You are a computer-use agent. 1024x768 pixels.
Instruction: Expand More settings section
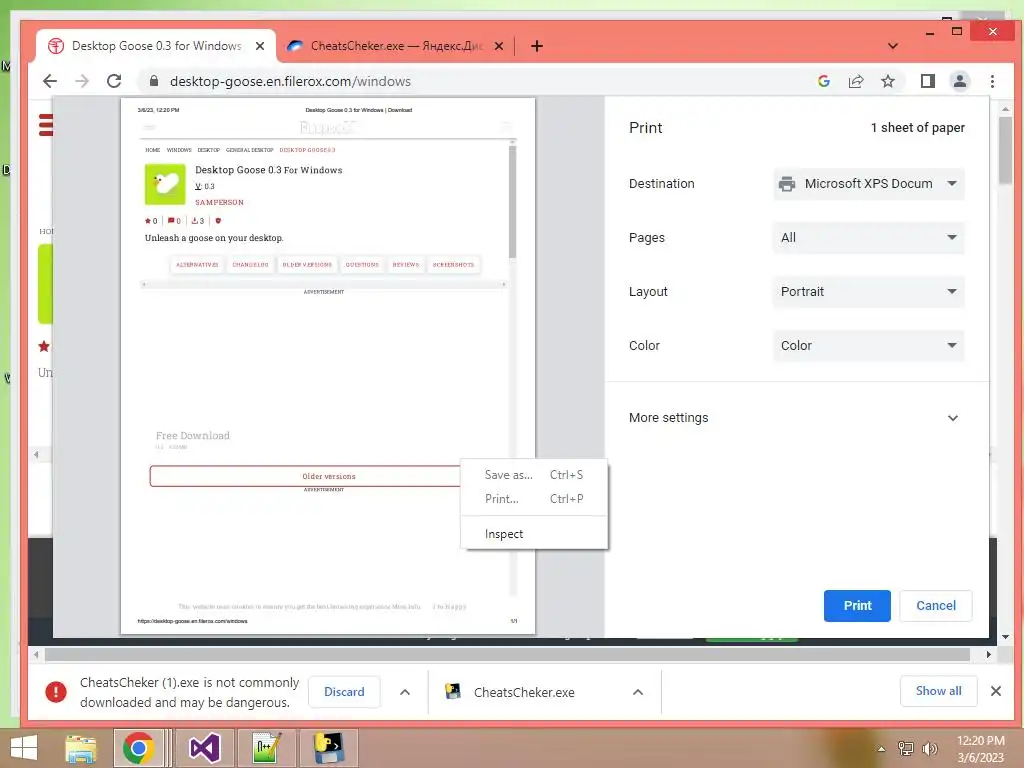point(793,418)
